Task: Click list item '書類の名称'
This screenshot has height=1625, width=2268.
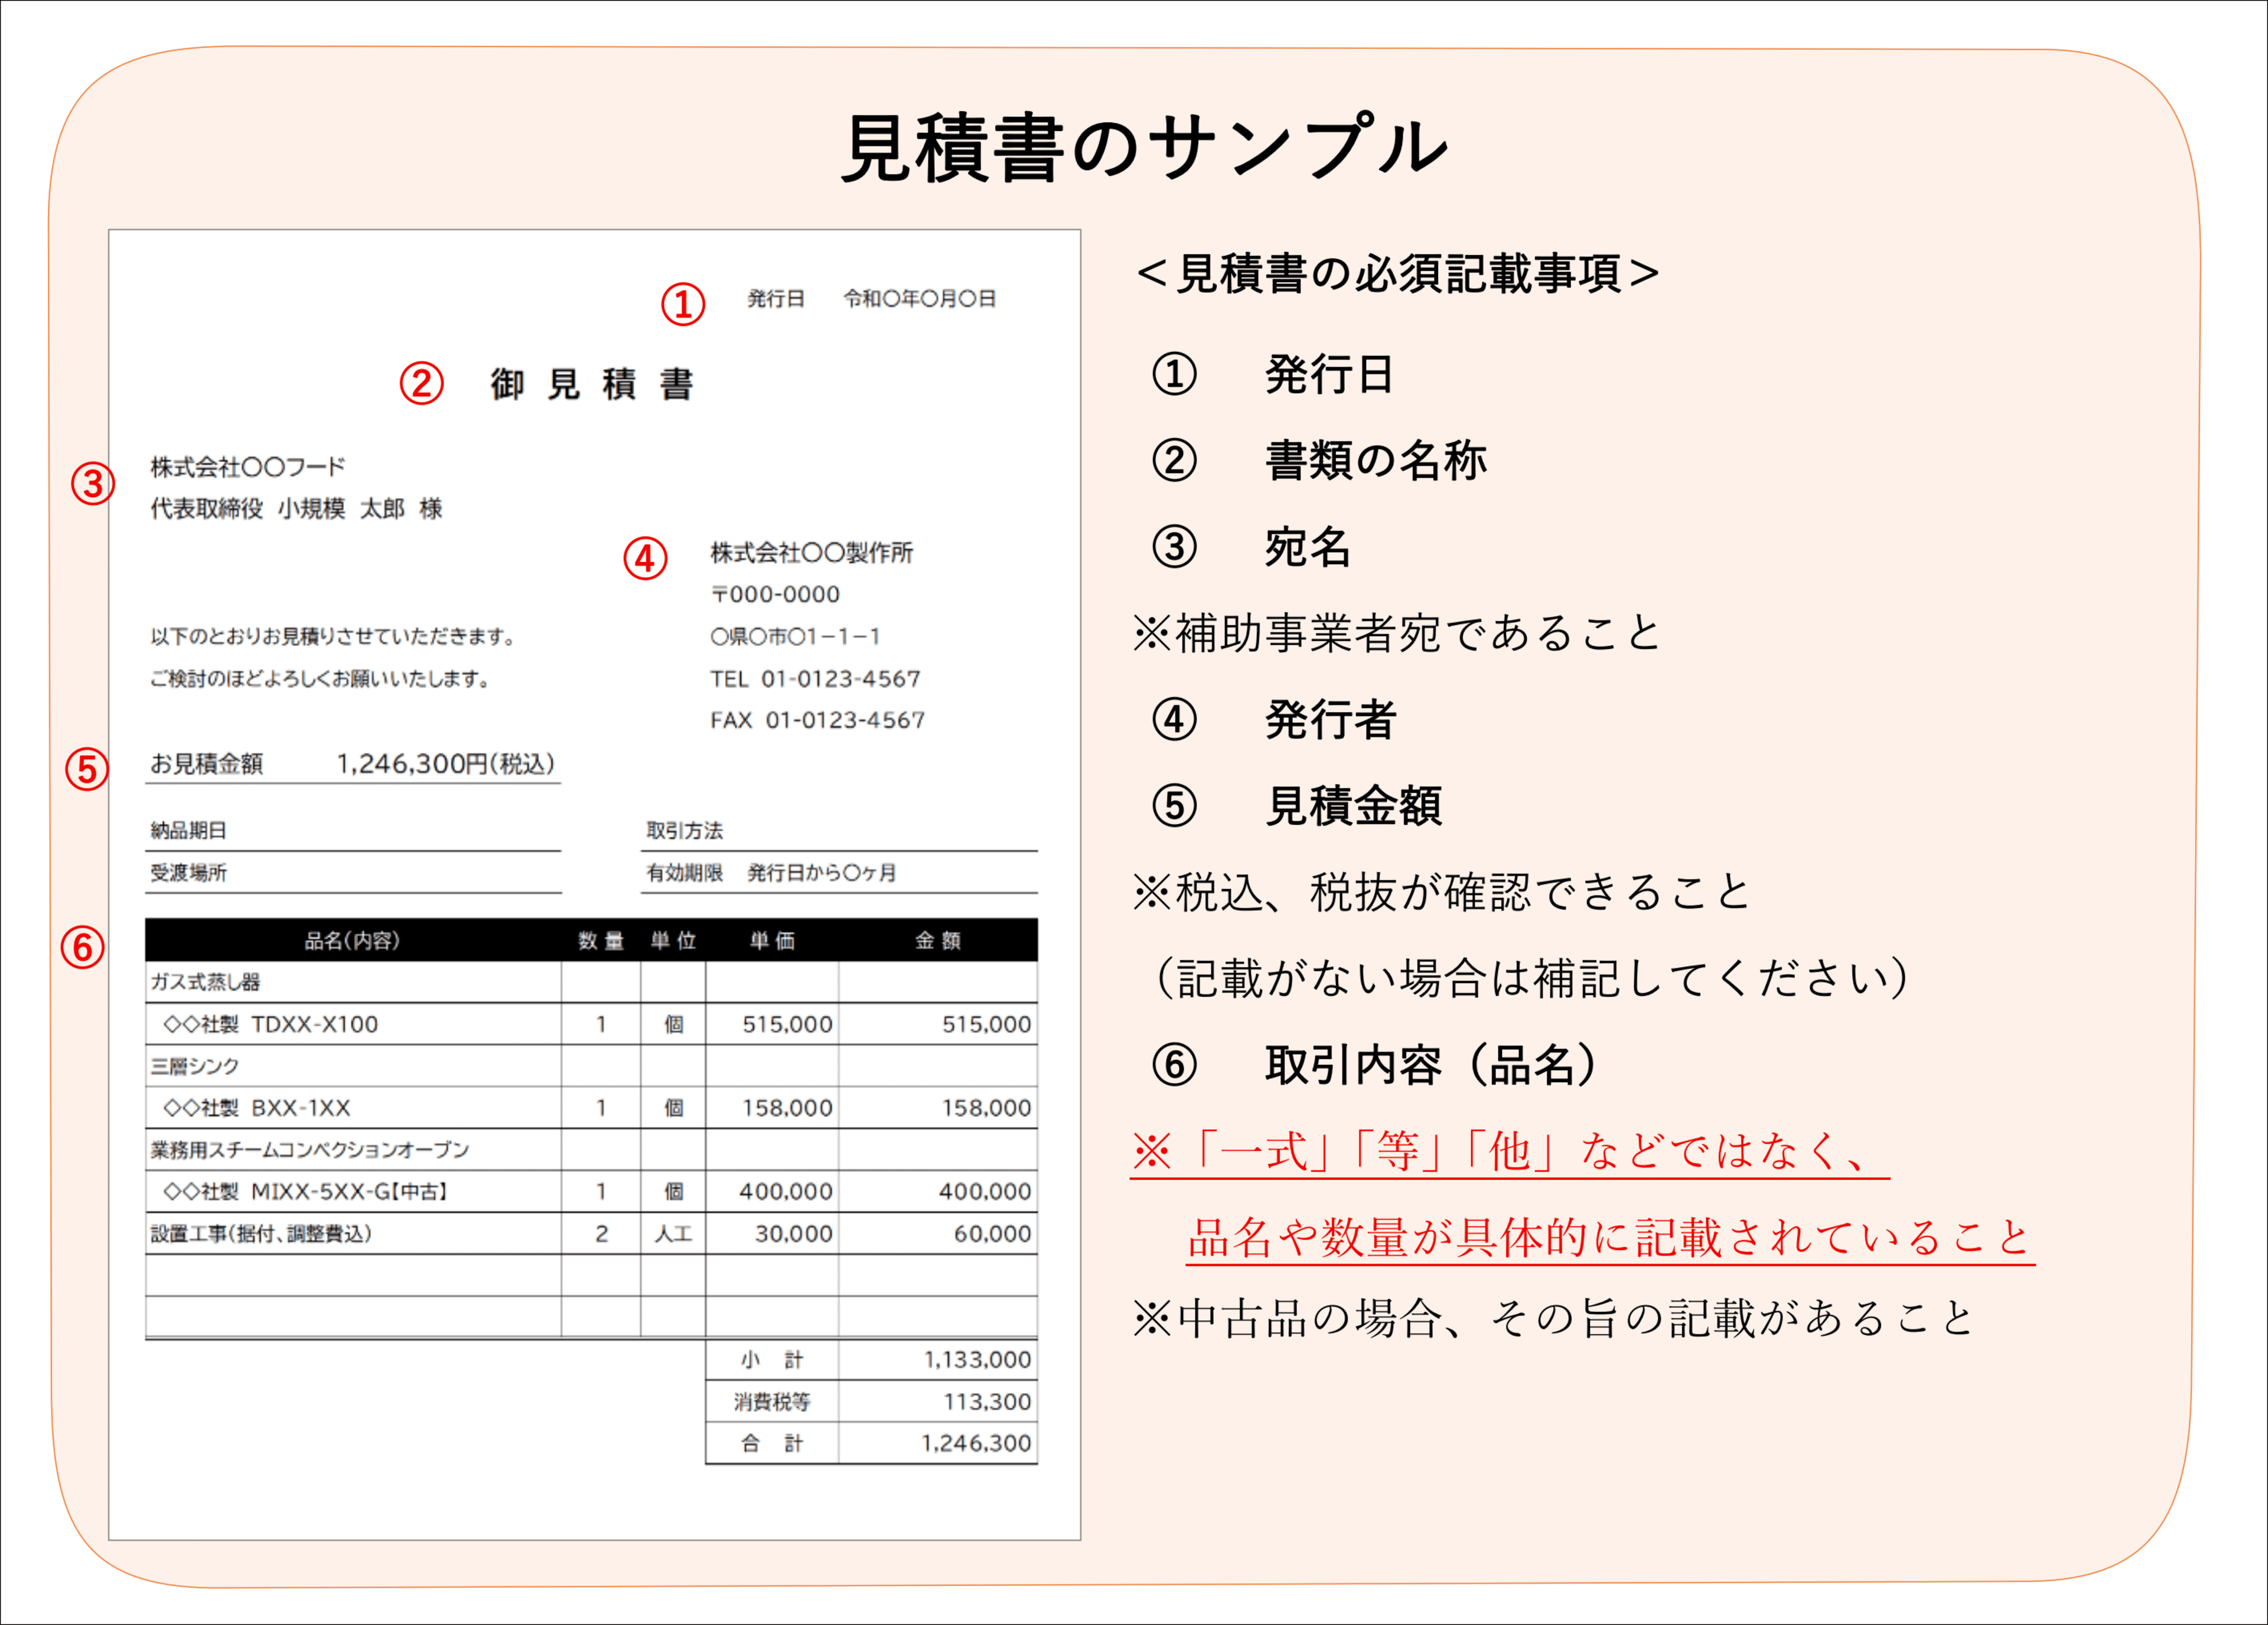Action: pyautogui.click(x=1376, y=460)
